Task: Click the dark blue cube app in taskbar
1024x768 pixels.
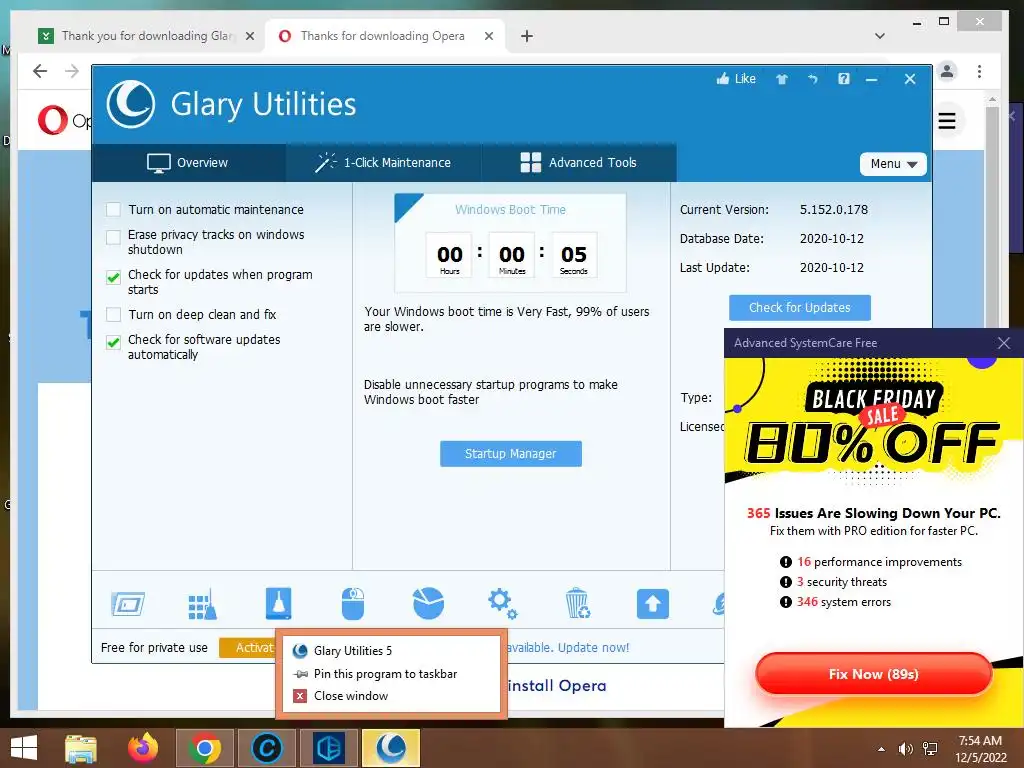Action: (328, 748)
